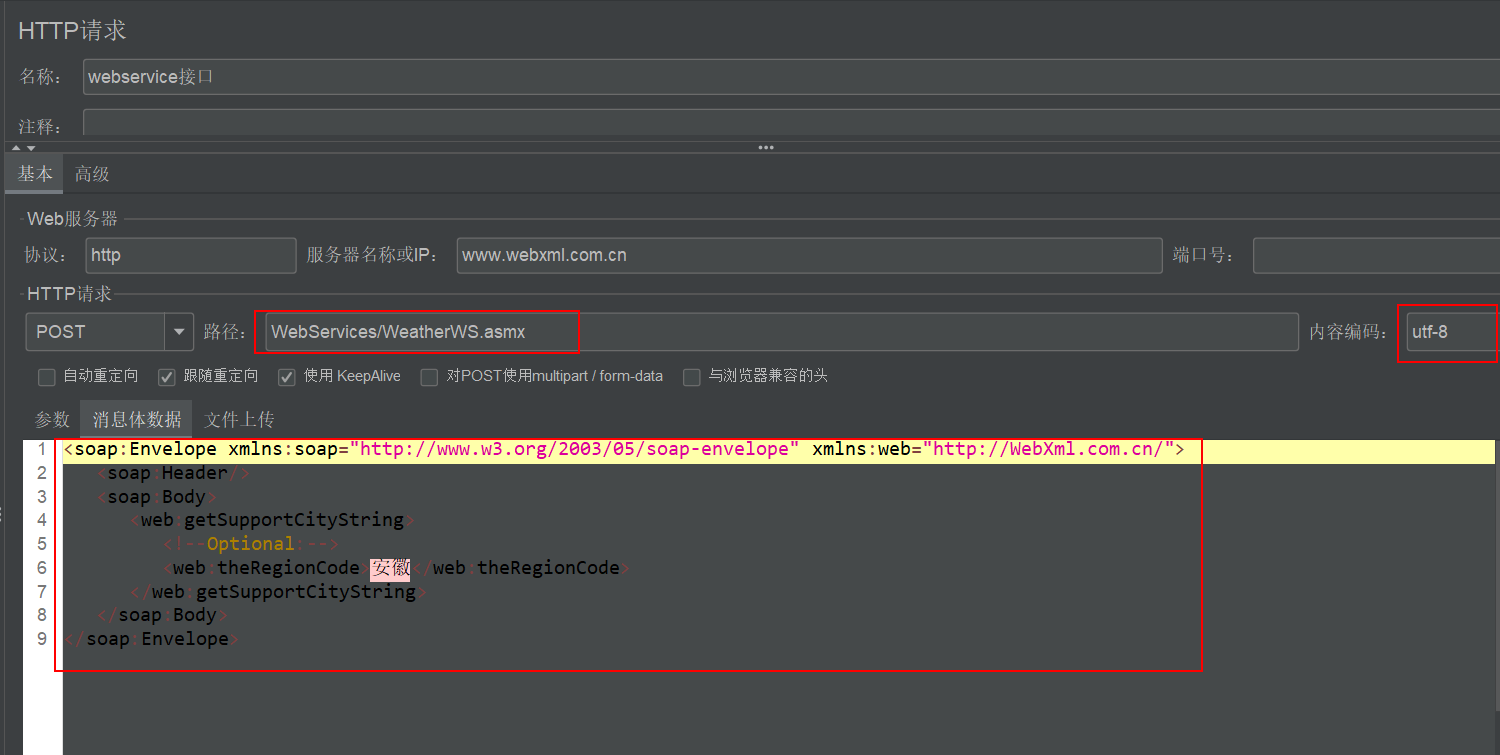Open the 参数 tab

click(52, 419)
